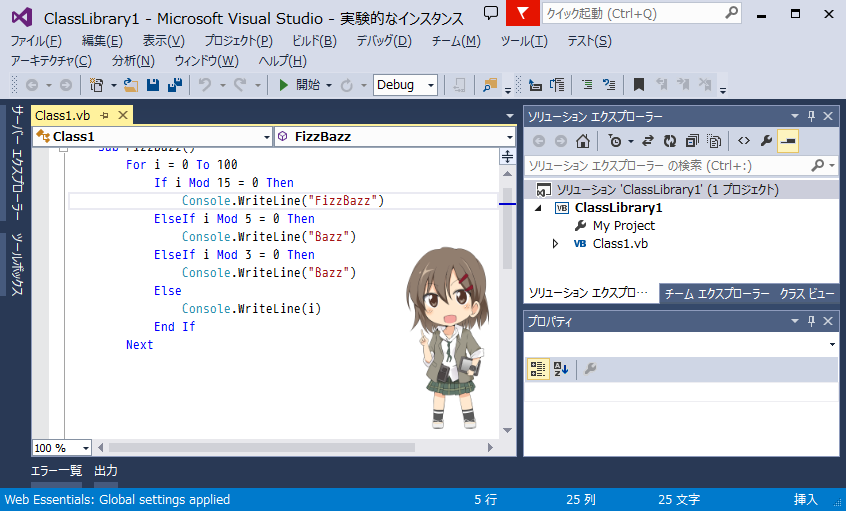The image size is (846, 511).
Task: Click the View Code icon in Solution Explorer
Action: point(743,141)
